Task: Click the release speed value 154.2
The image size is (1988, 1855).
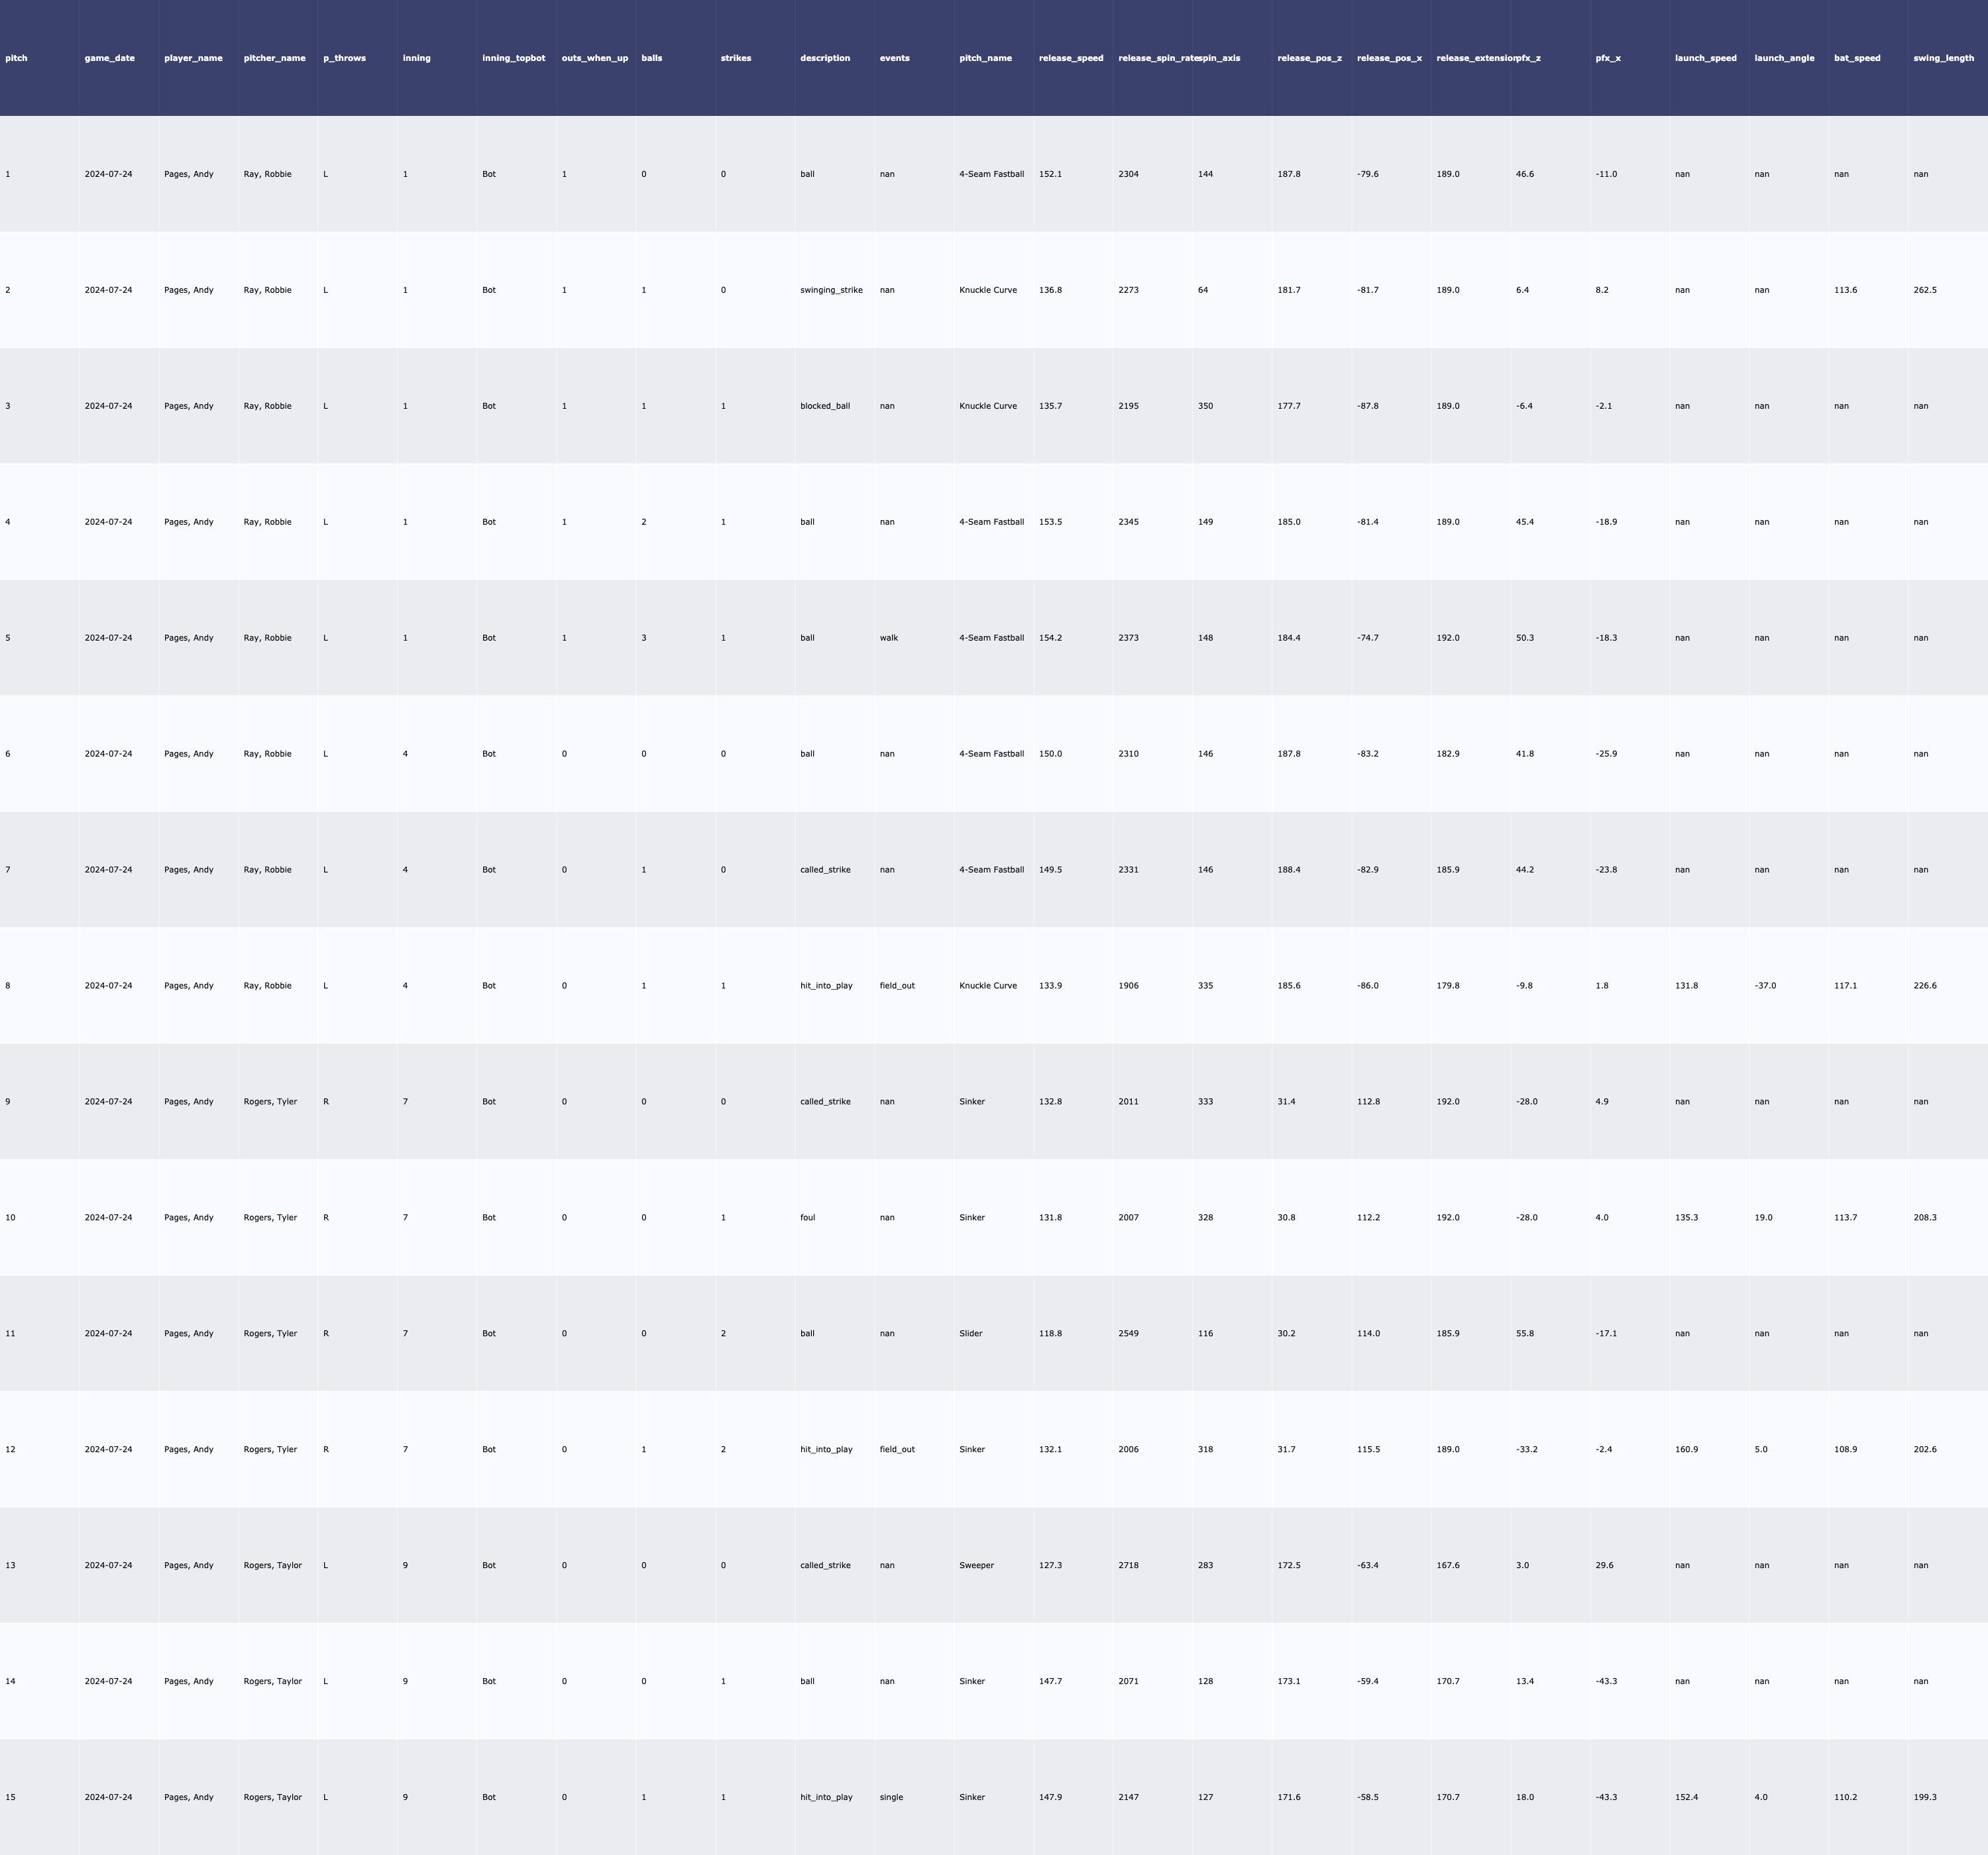Action: tap(1050, 638)
